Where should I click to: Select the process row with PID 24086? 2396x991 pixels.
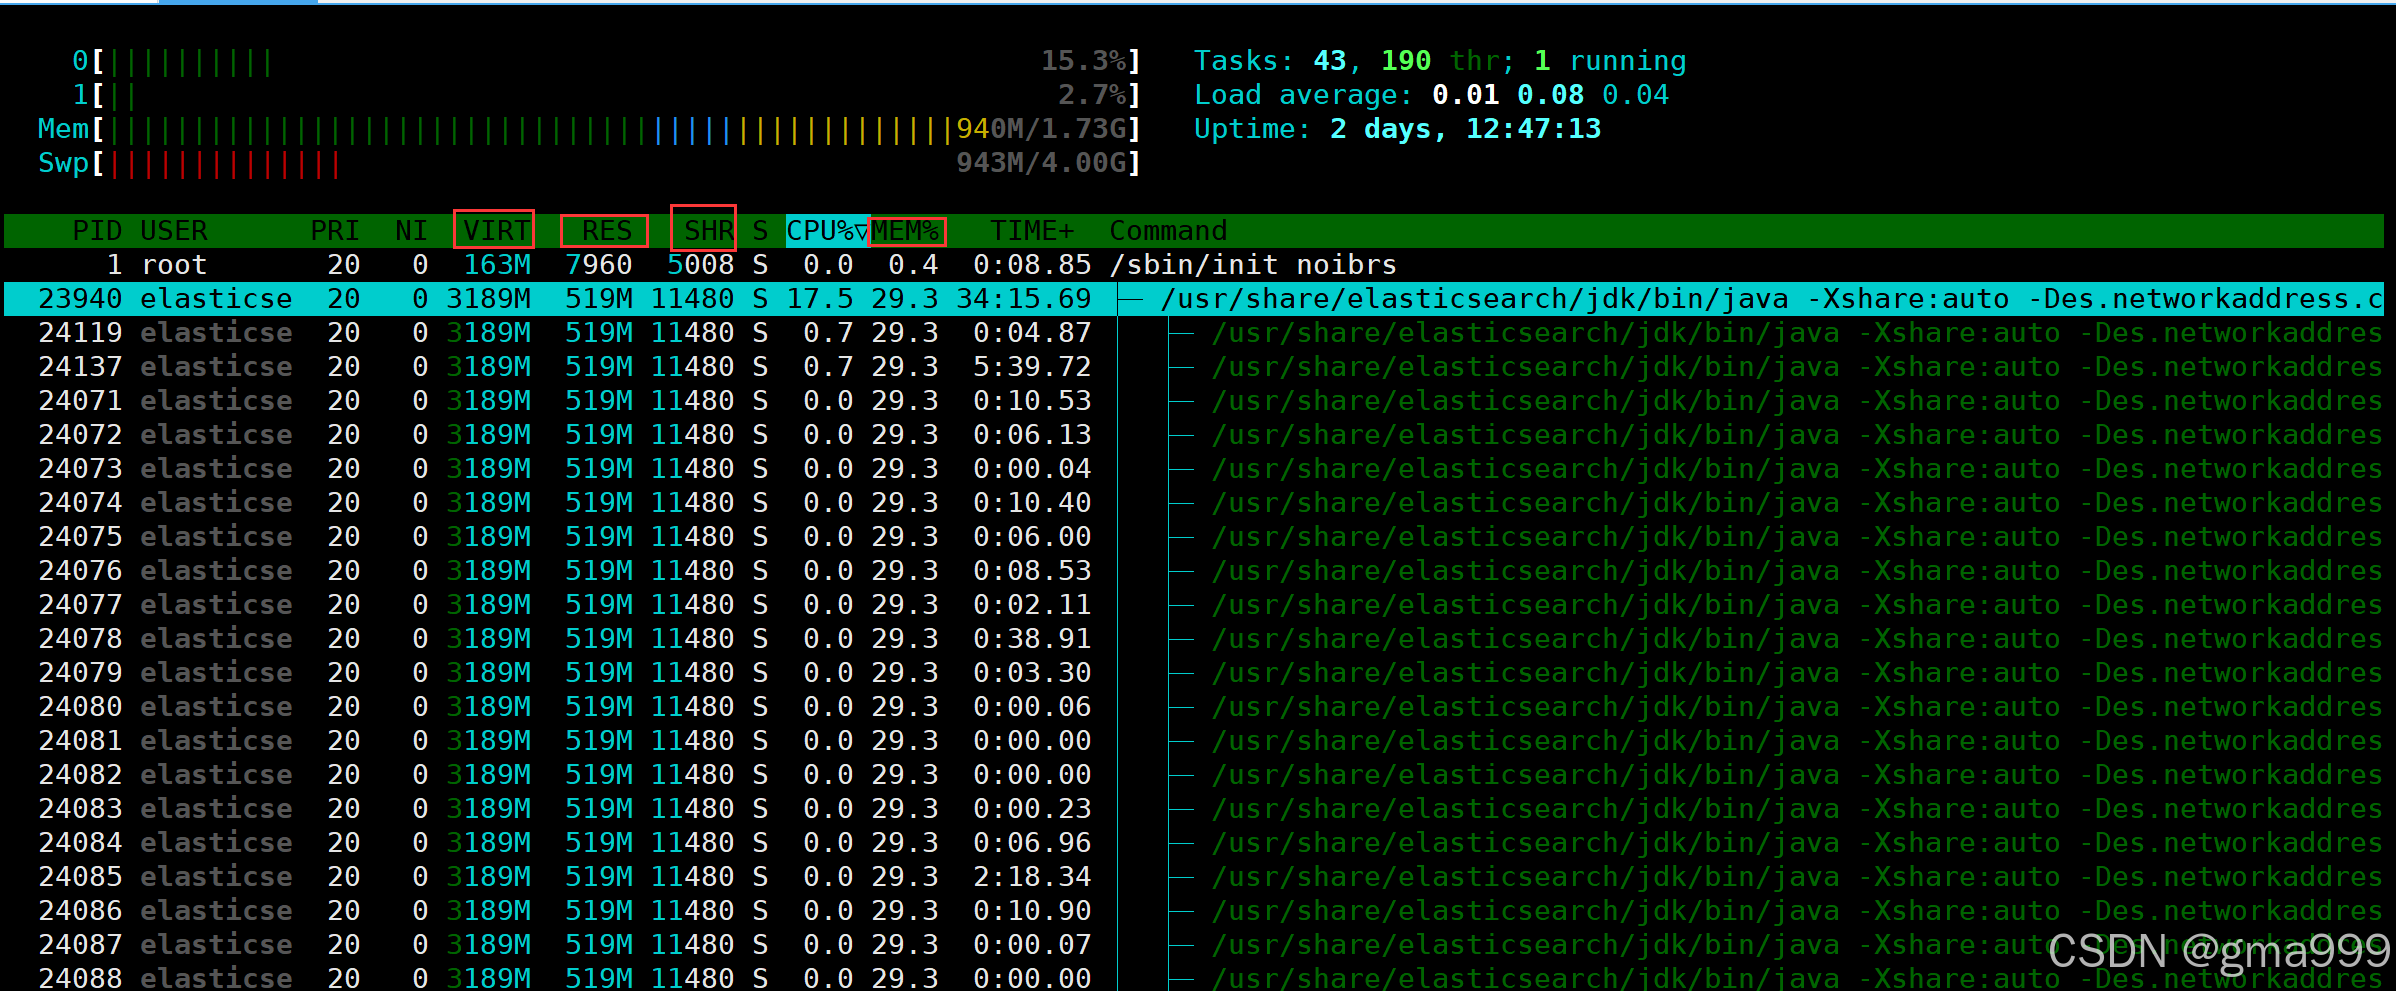(x=1194, y=911)
